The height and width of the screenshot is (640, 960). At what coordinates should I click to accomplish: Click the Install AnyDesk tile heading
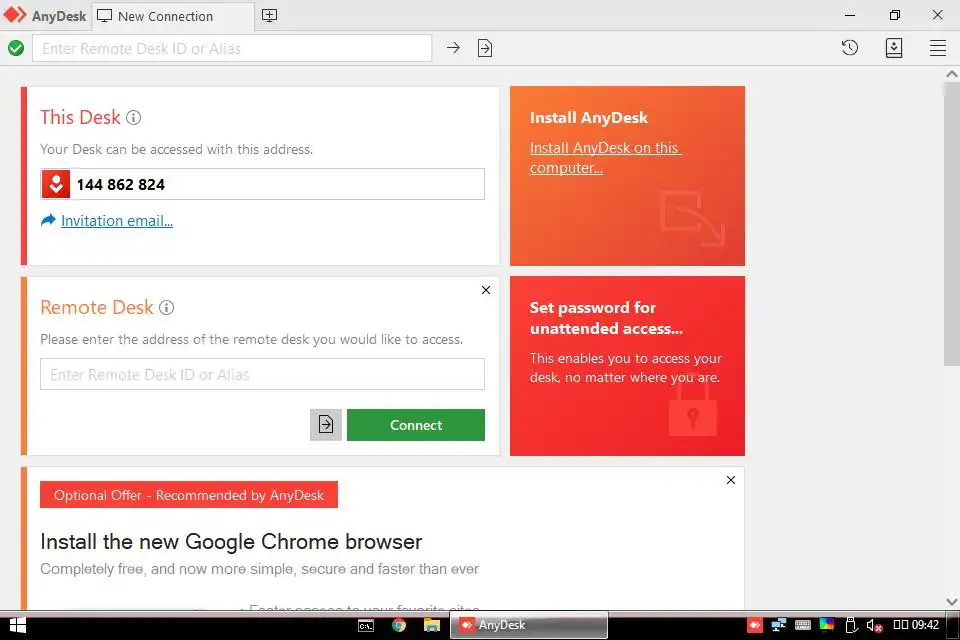click(588, 118)
